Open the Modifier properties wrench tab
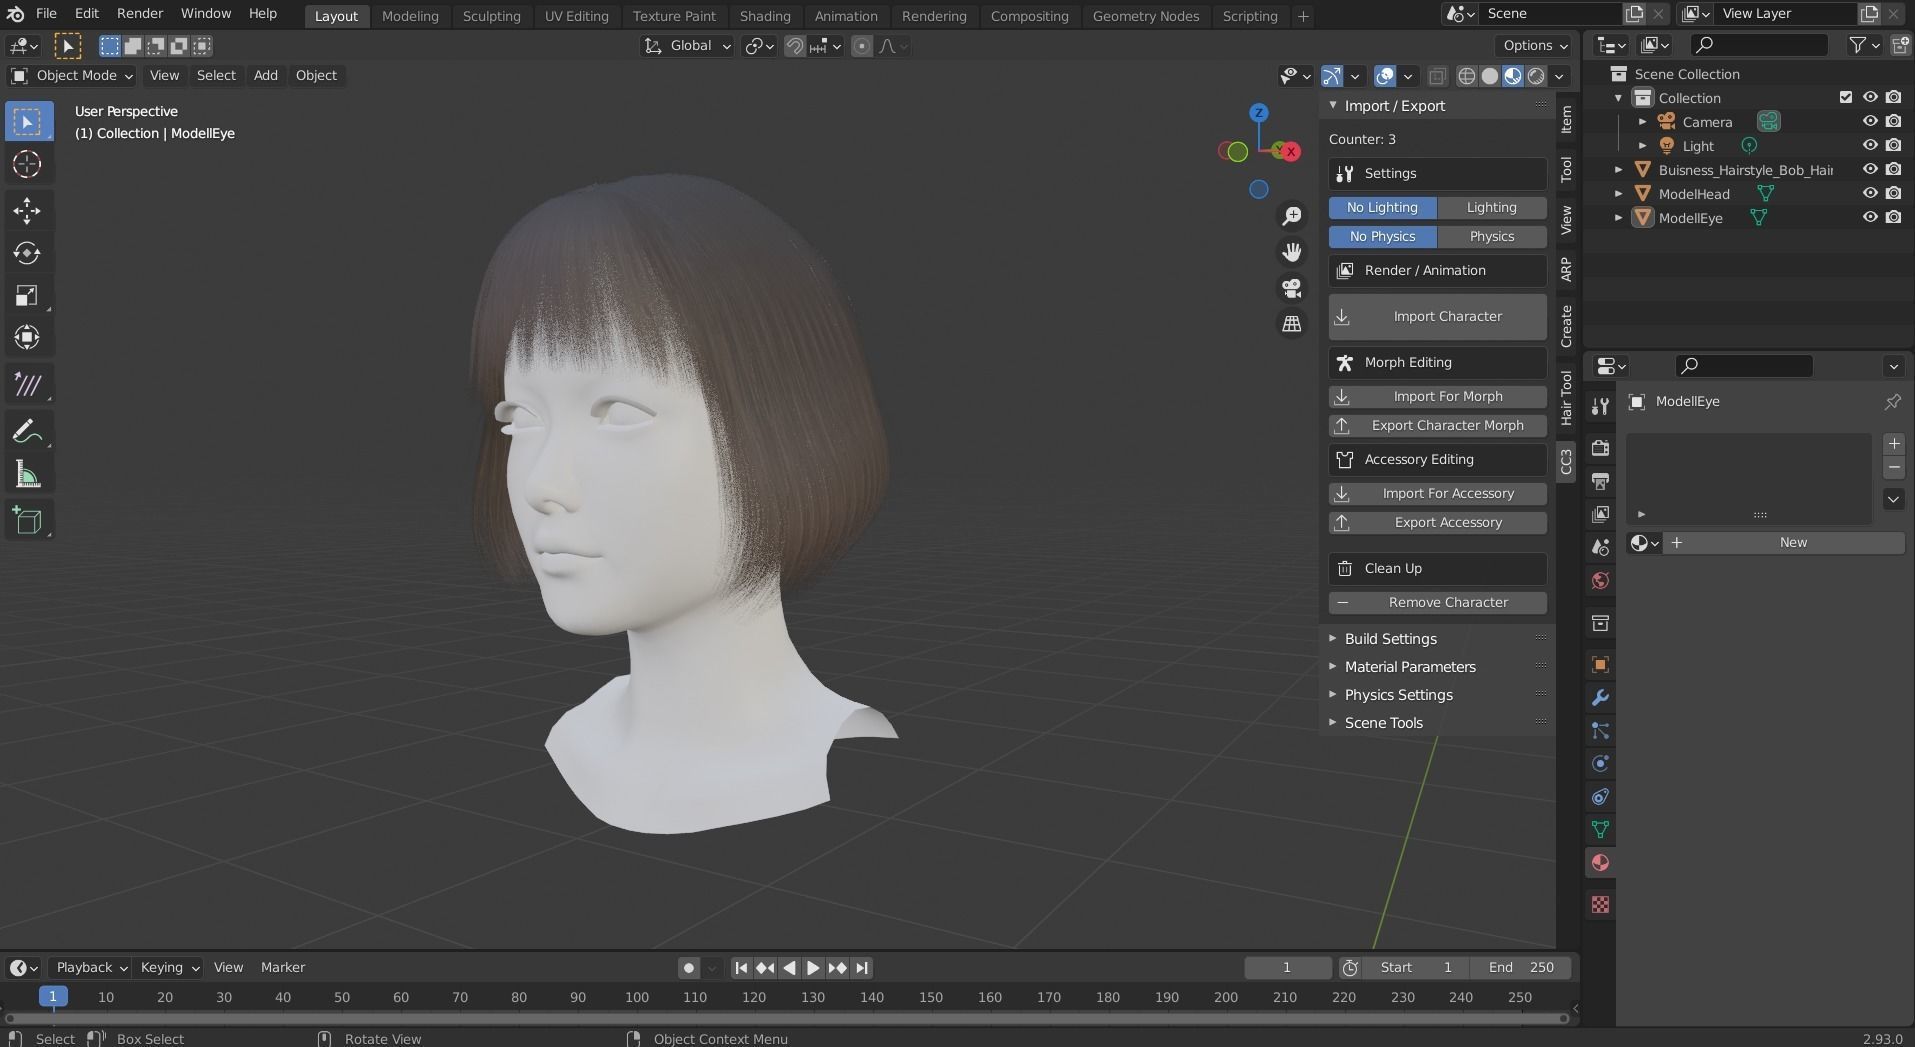 pos(1600,698)
